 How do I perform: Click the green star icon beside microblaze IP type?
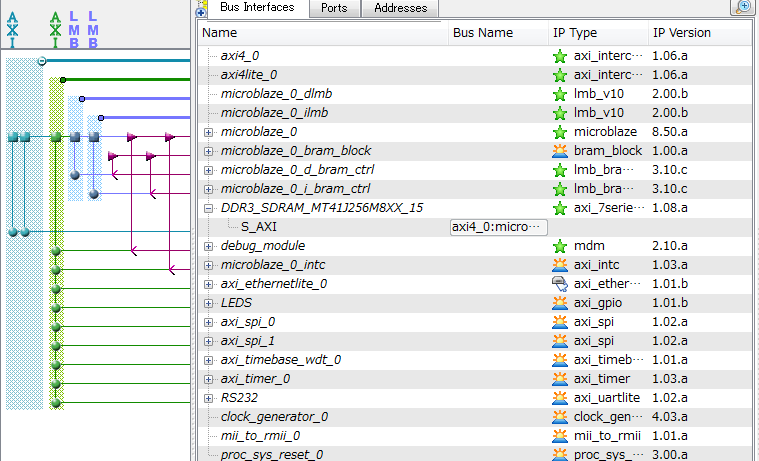(560, 132)
